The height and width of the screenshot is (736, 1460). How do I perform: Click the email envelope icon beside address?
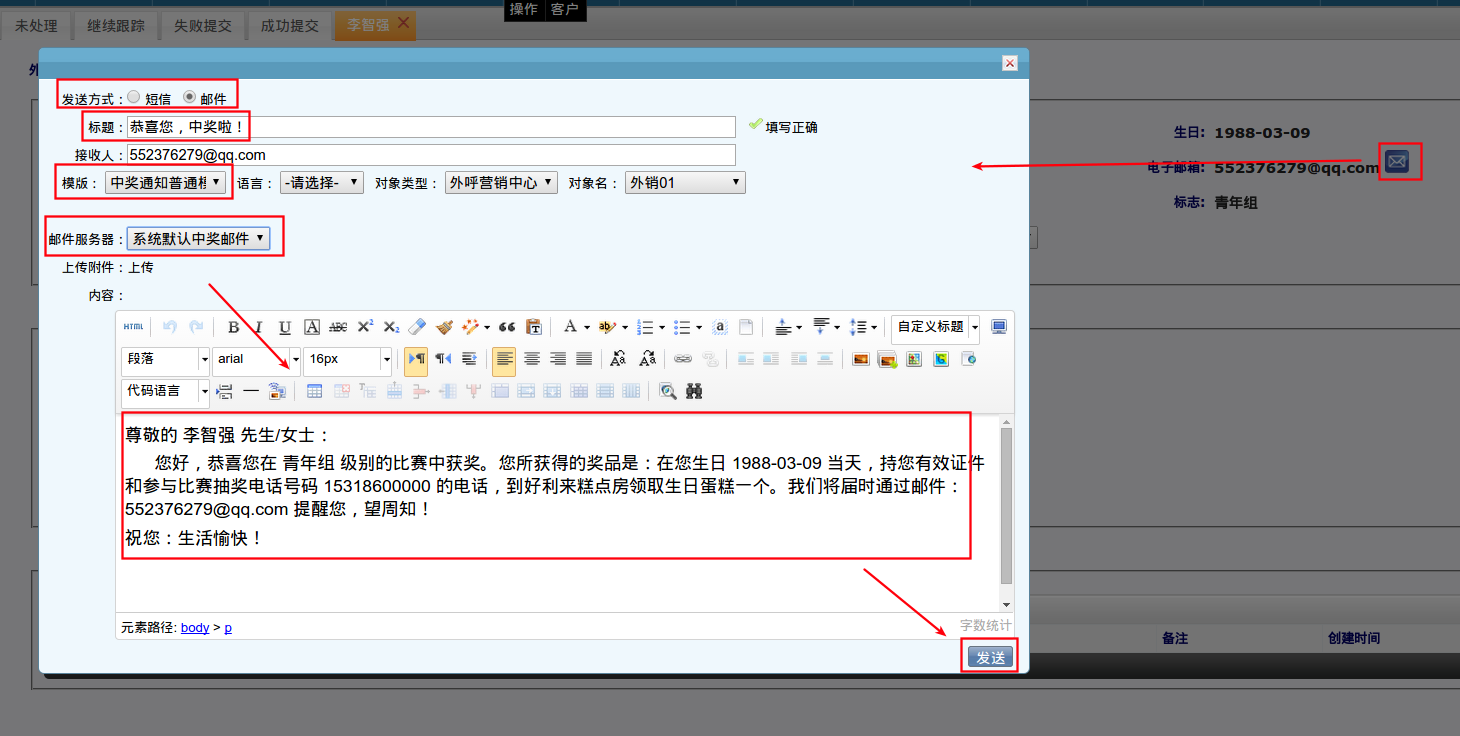pos(1397,161)
